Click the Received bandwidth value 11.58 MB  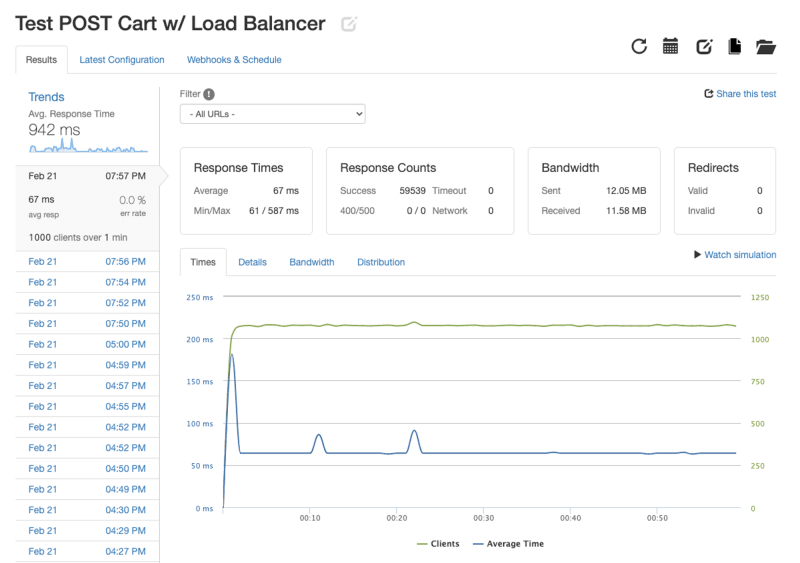click(x=626, y=210)
